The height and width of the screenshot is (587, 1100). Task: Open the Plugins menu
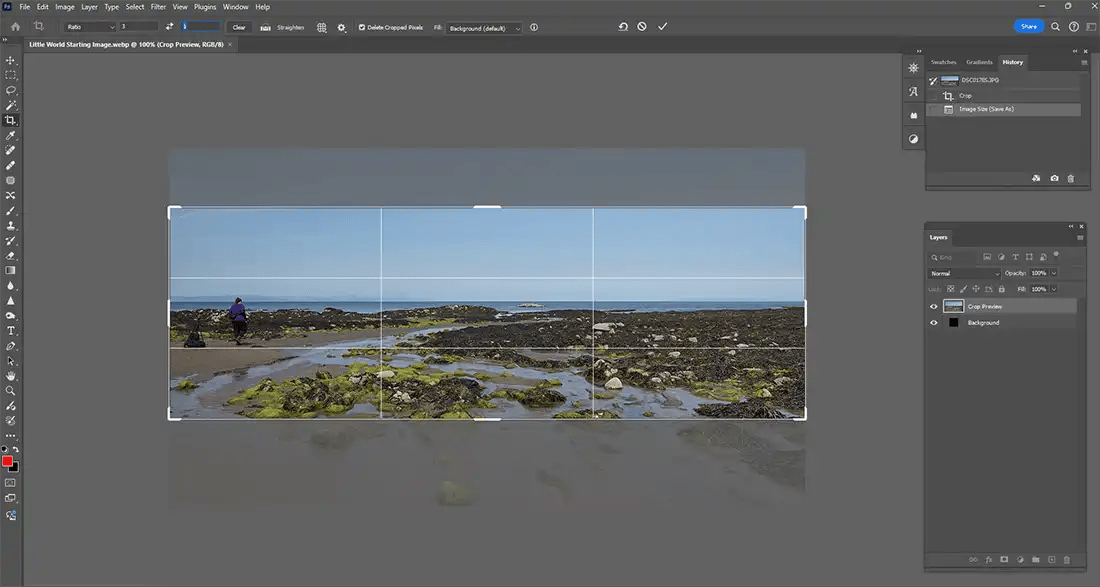click(x=205, y=7)
